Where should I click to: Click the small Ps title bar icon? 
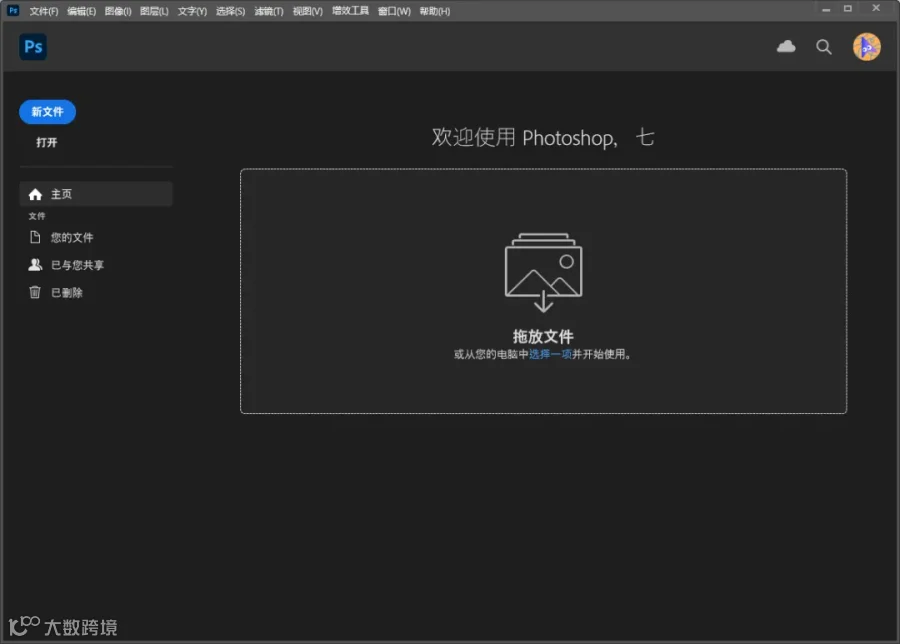[13, 10]
